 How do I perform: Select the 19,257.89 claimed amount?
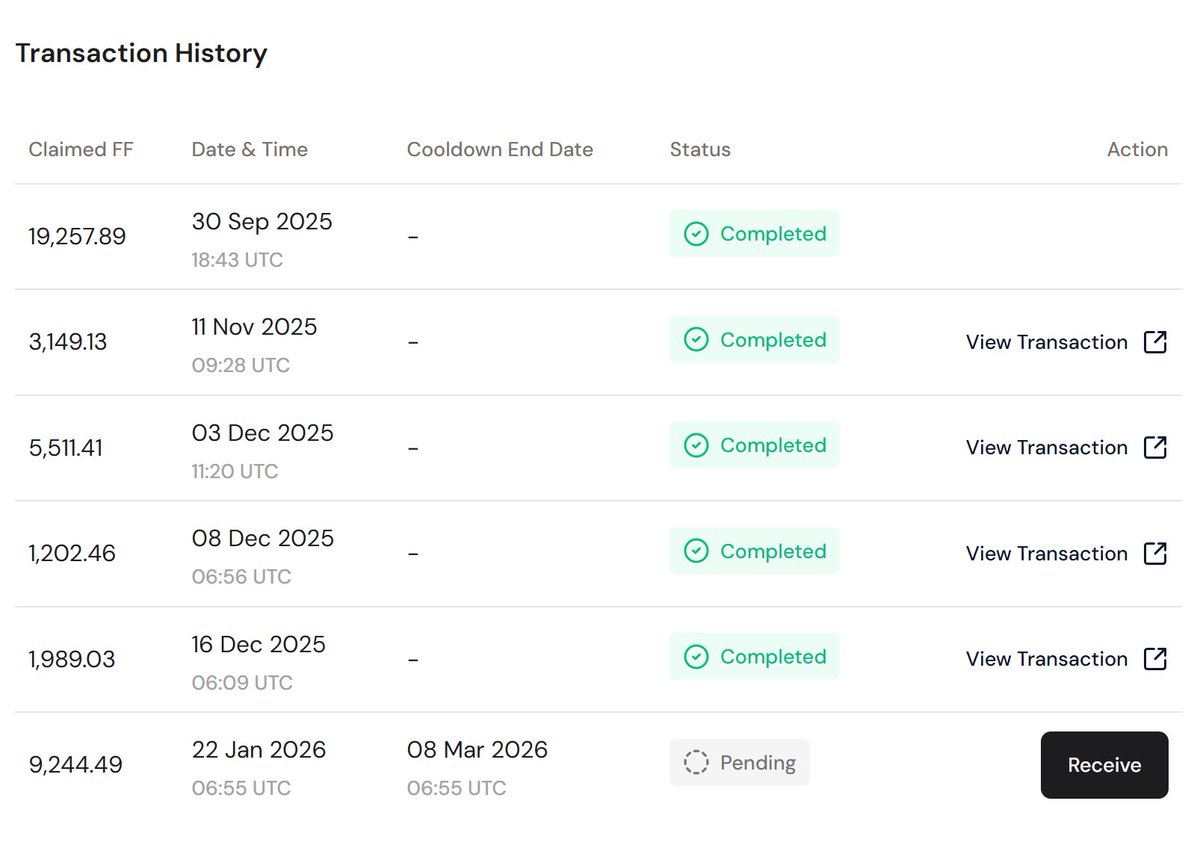[77, 237]
